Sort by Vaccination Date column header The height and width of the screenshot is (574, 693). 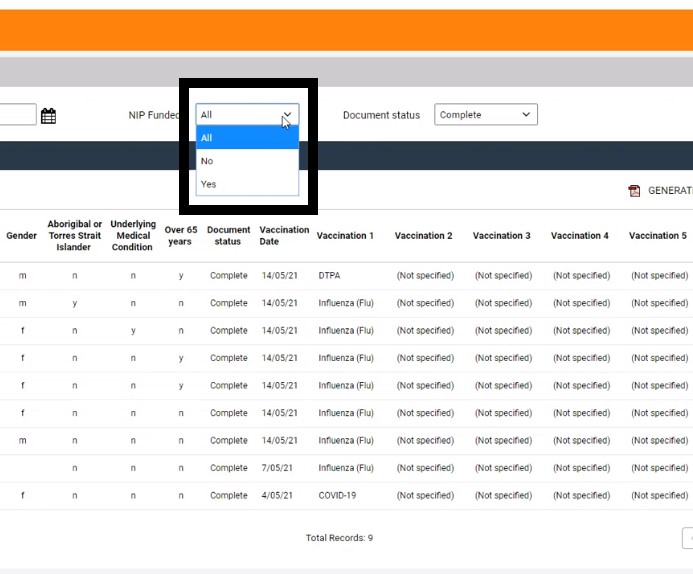(x=284, y=236)
